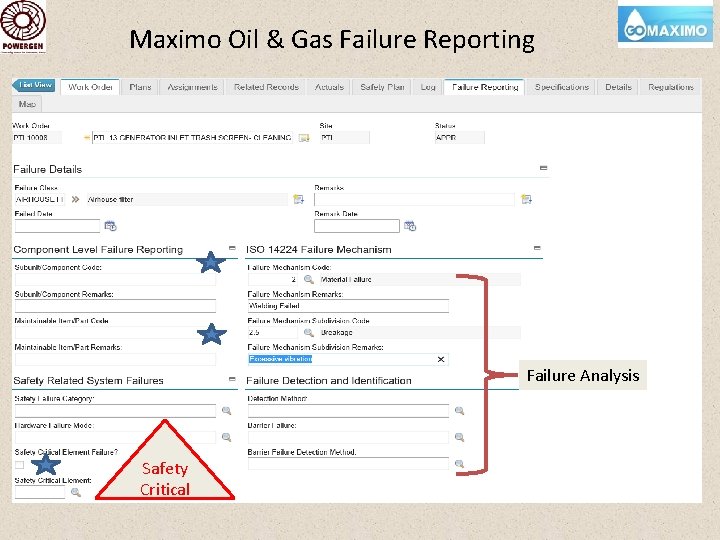Open the Remark Date calendar picker
This screenshot has width=720, height=540.
tap(410, 226)
